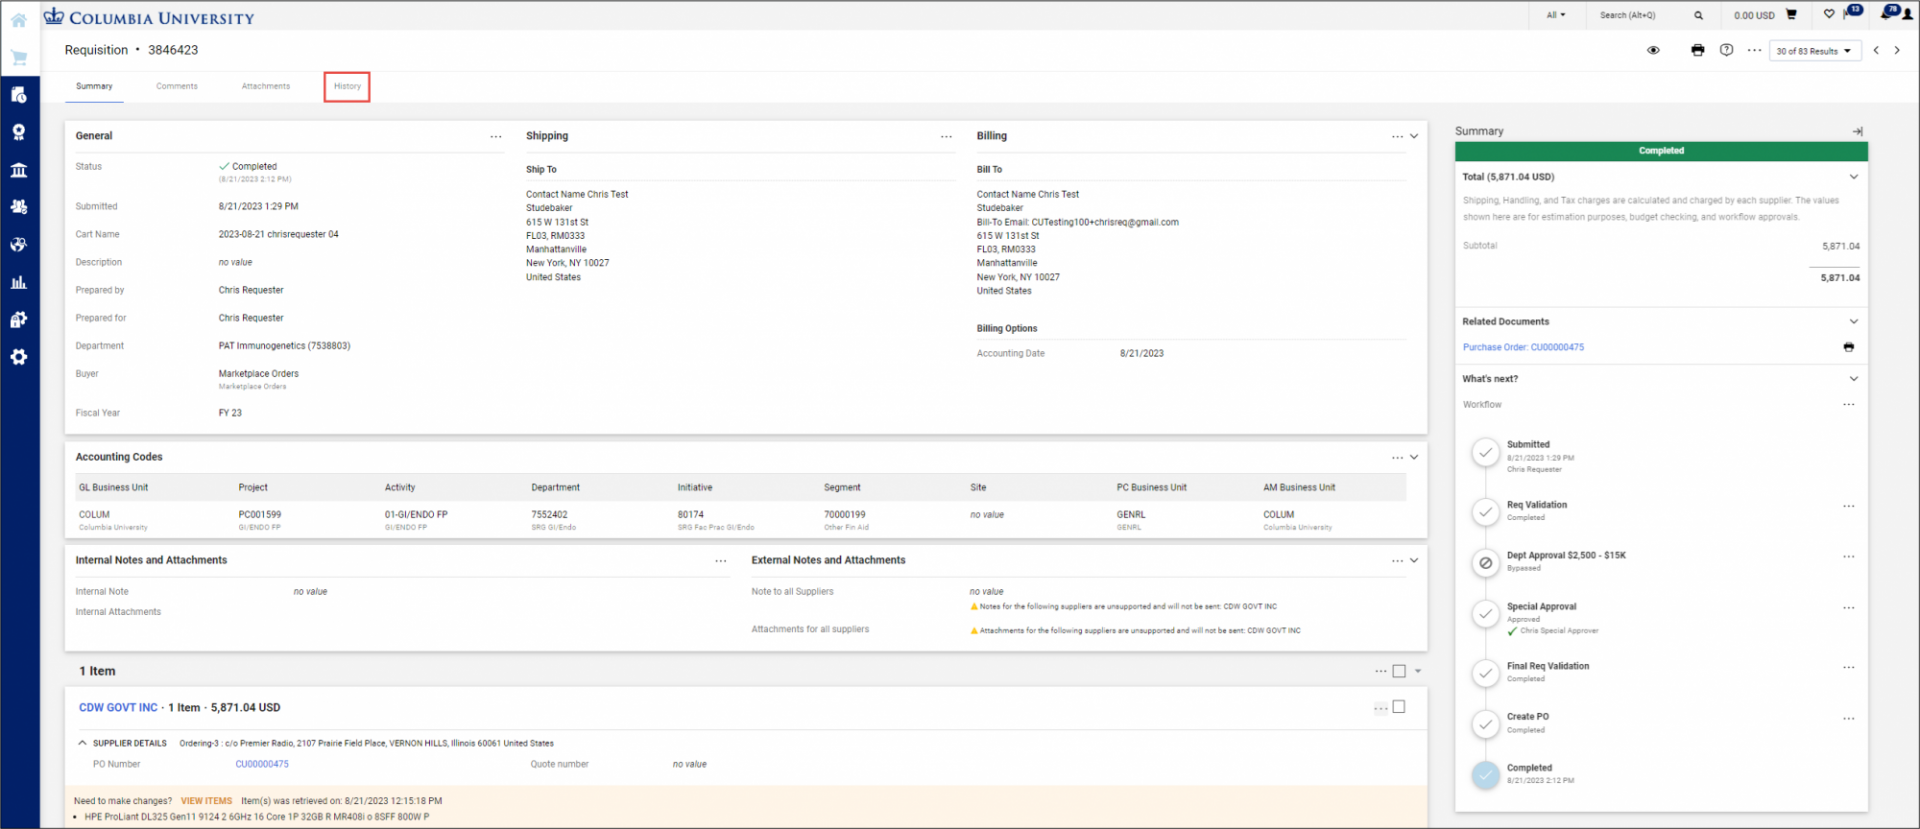This screenshot has height=829, width=1920.
Task: Open Accounting Codes ellipsis menu
Action: 1397,457
